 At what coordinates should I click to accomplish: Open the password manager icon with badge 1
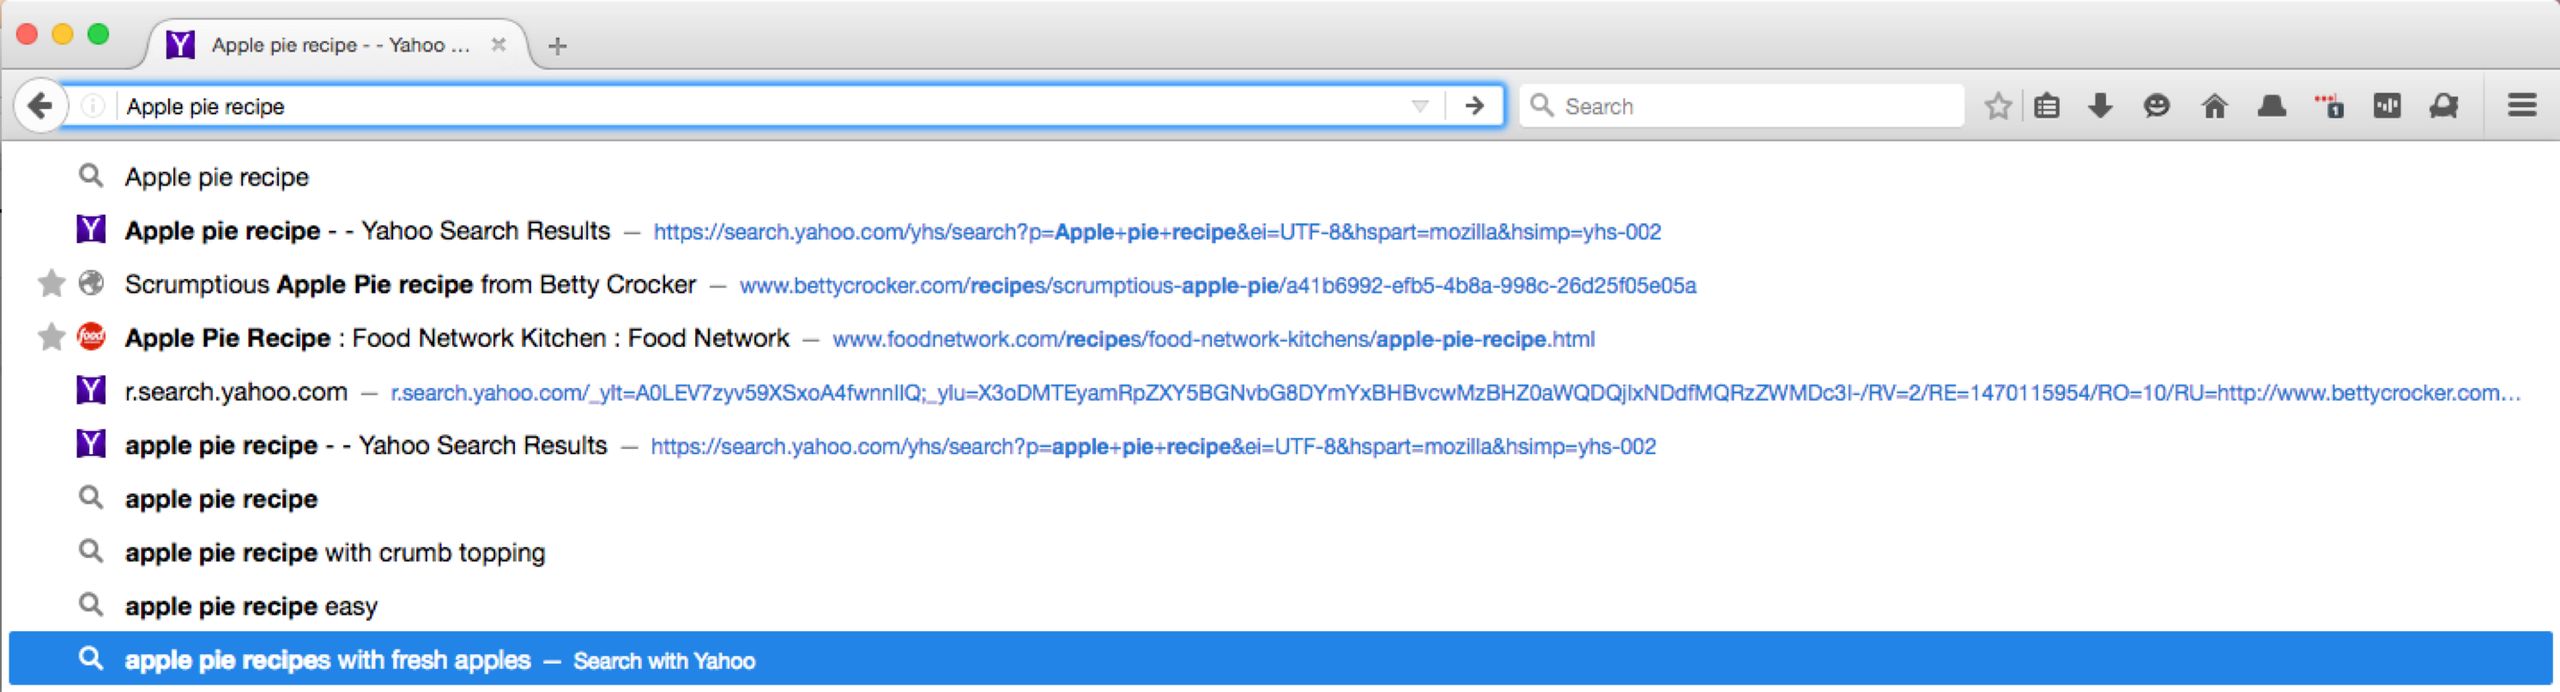click(x=2329, y=106)
